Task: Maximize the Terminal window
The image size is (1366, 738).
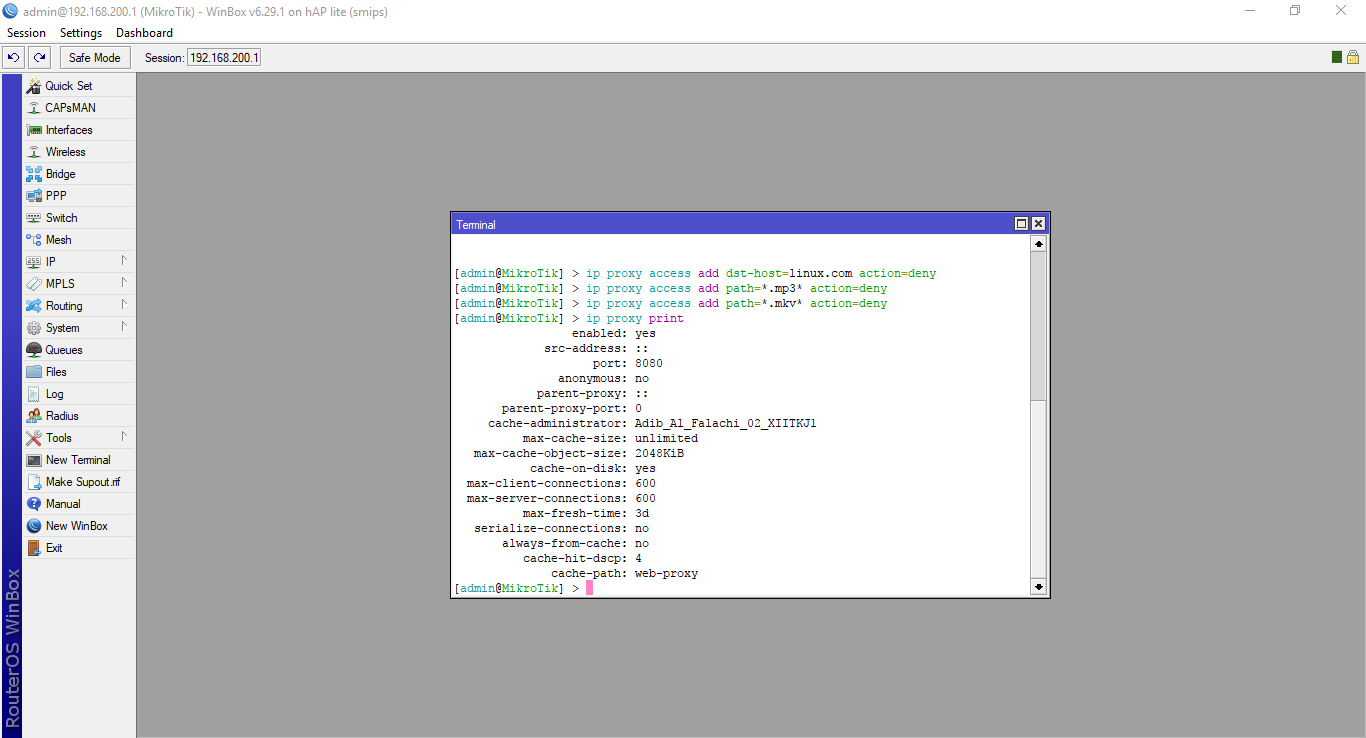Action: tap(1022, 224)
